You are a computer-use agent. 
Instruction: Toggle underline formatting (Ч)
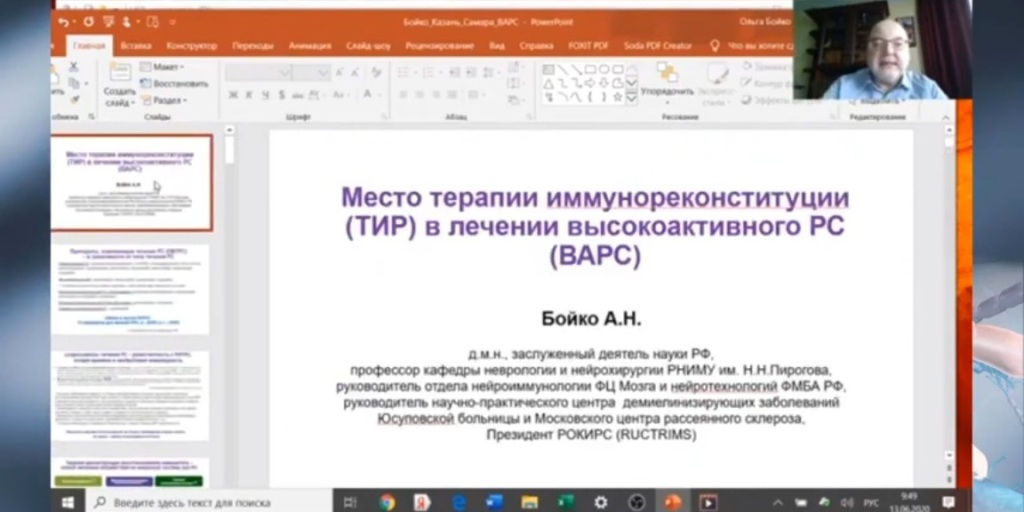pos(262,95)
